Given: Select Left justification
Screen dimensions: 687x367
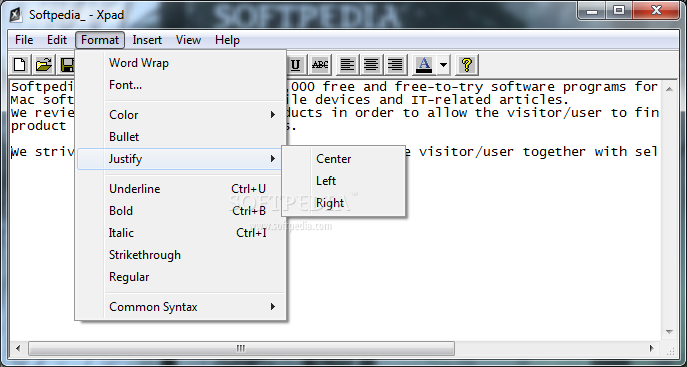Looking at the screenshot, I should click(x=343, y=181).
